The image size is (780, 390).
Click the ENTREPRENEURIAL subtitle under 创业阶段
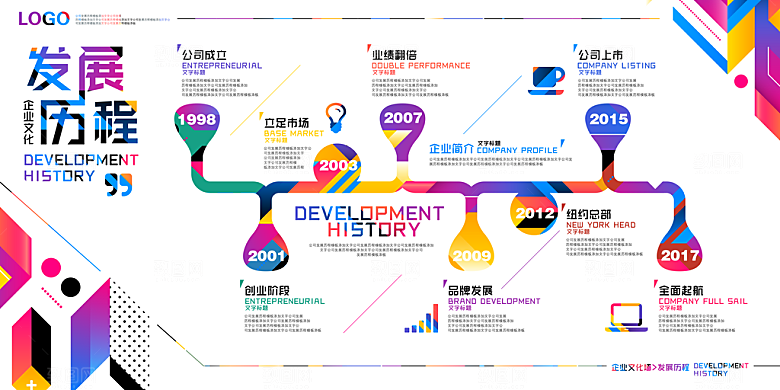[x=285, y=301]
